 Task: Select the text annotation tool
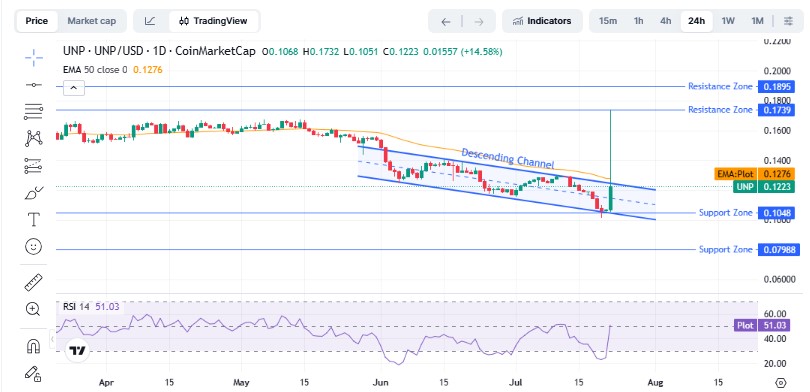(34, 219)
